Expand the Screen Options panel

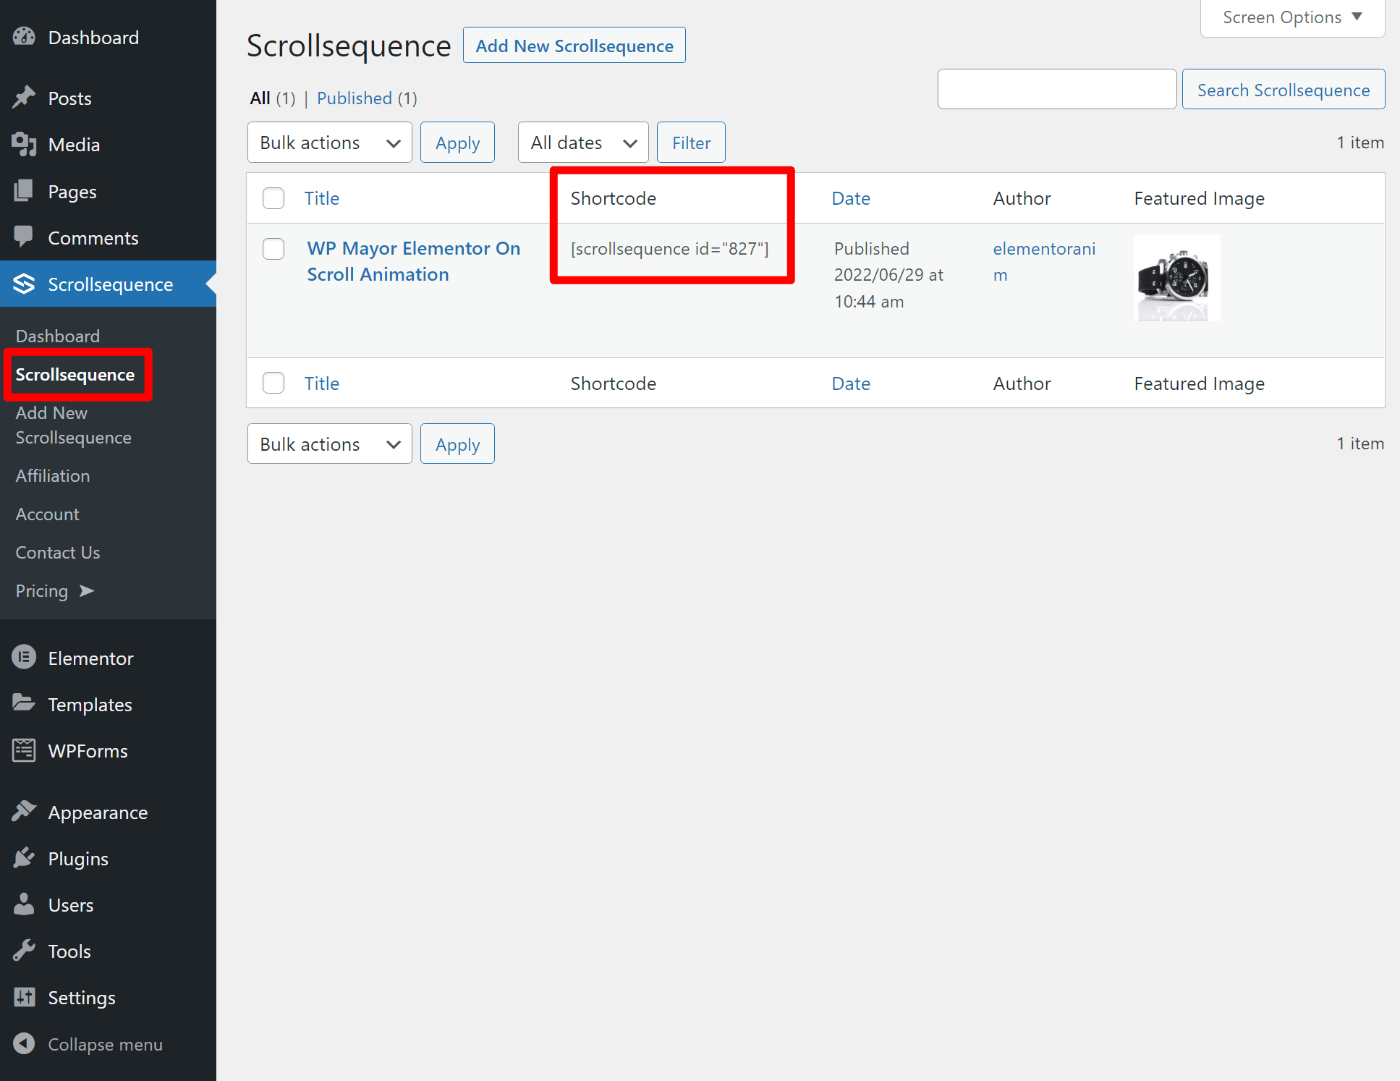pyautogui.click(x=1292, y=18)
